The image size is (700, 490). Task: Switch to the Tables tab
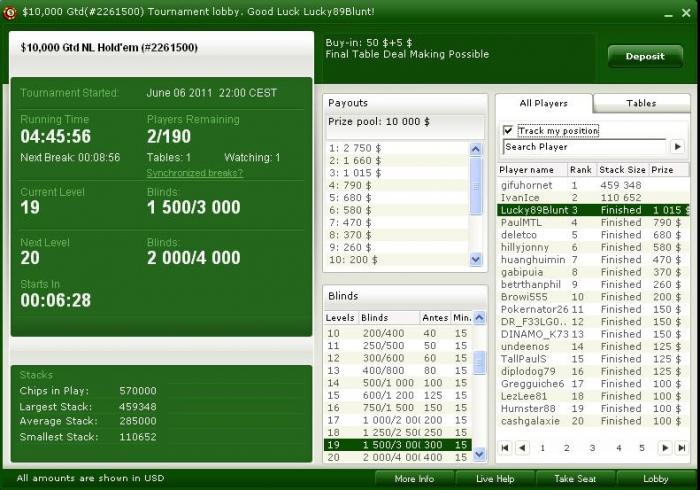point(641,103)
